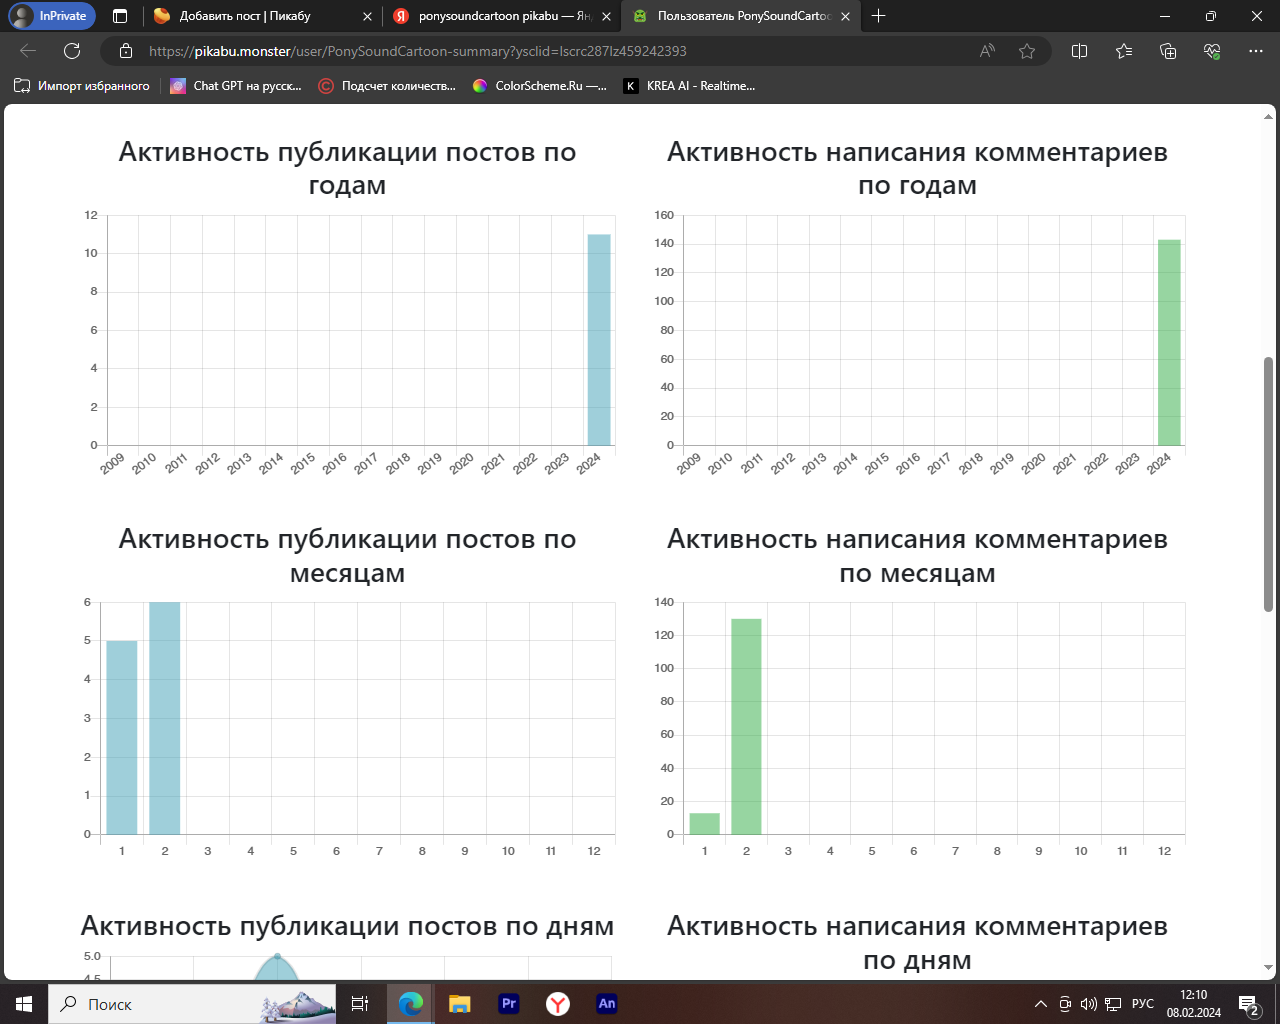Click the heading "Активность написания комментариев по месяцам"
The height and width of the screenshot is (1024, 1280).
click(917, 556)
